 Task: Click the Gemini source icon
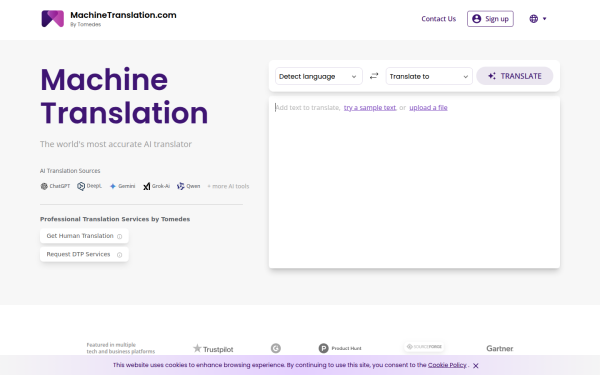113,186
